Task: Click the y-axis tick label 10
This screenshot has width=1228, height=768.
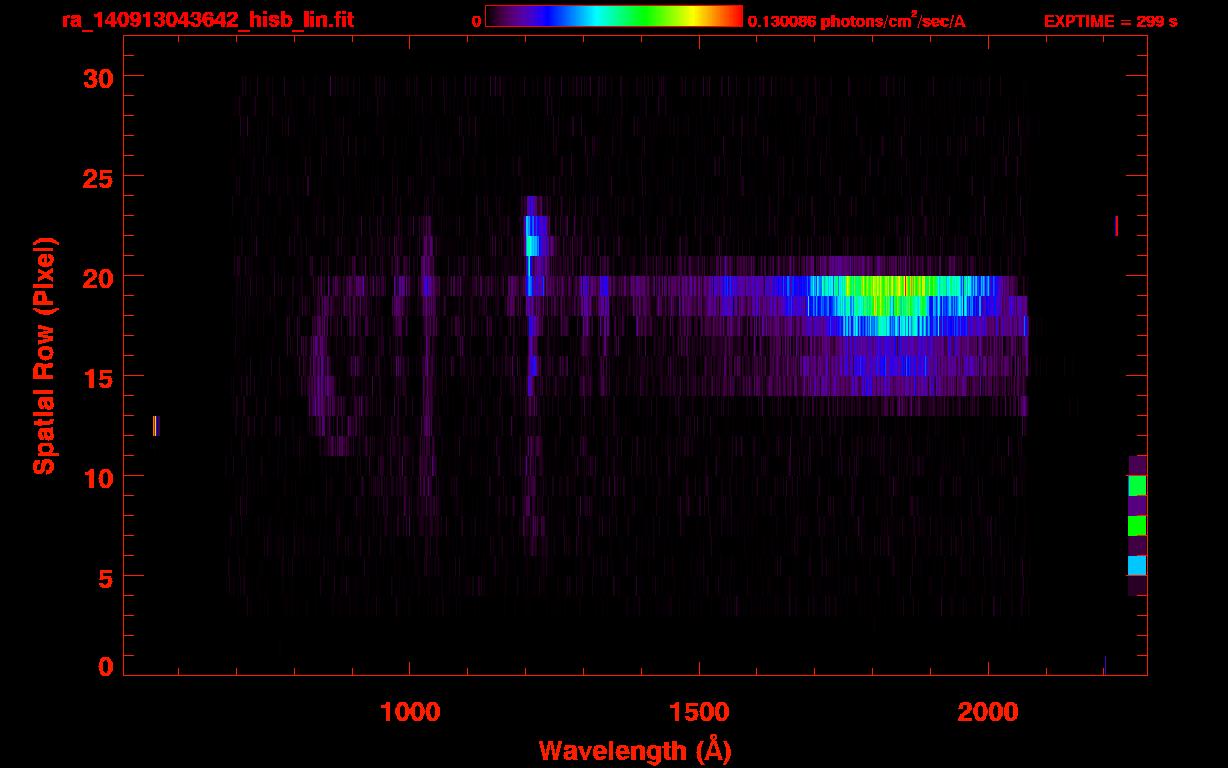Action: click(97, 477)
